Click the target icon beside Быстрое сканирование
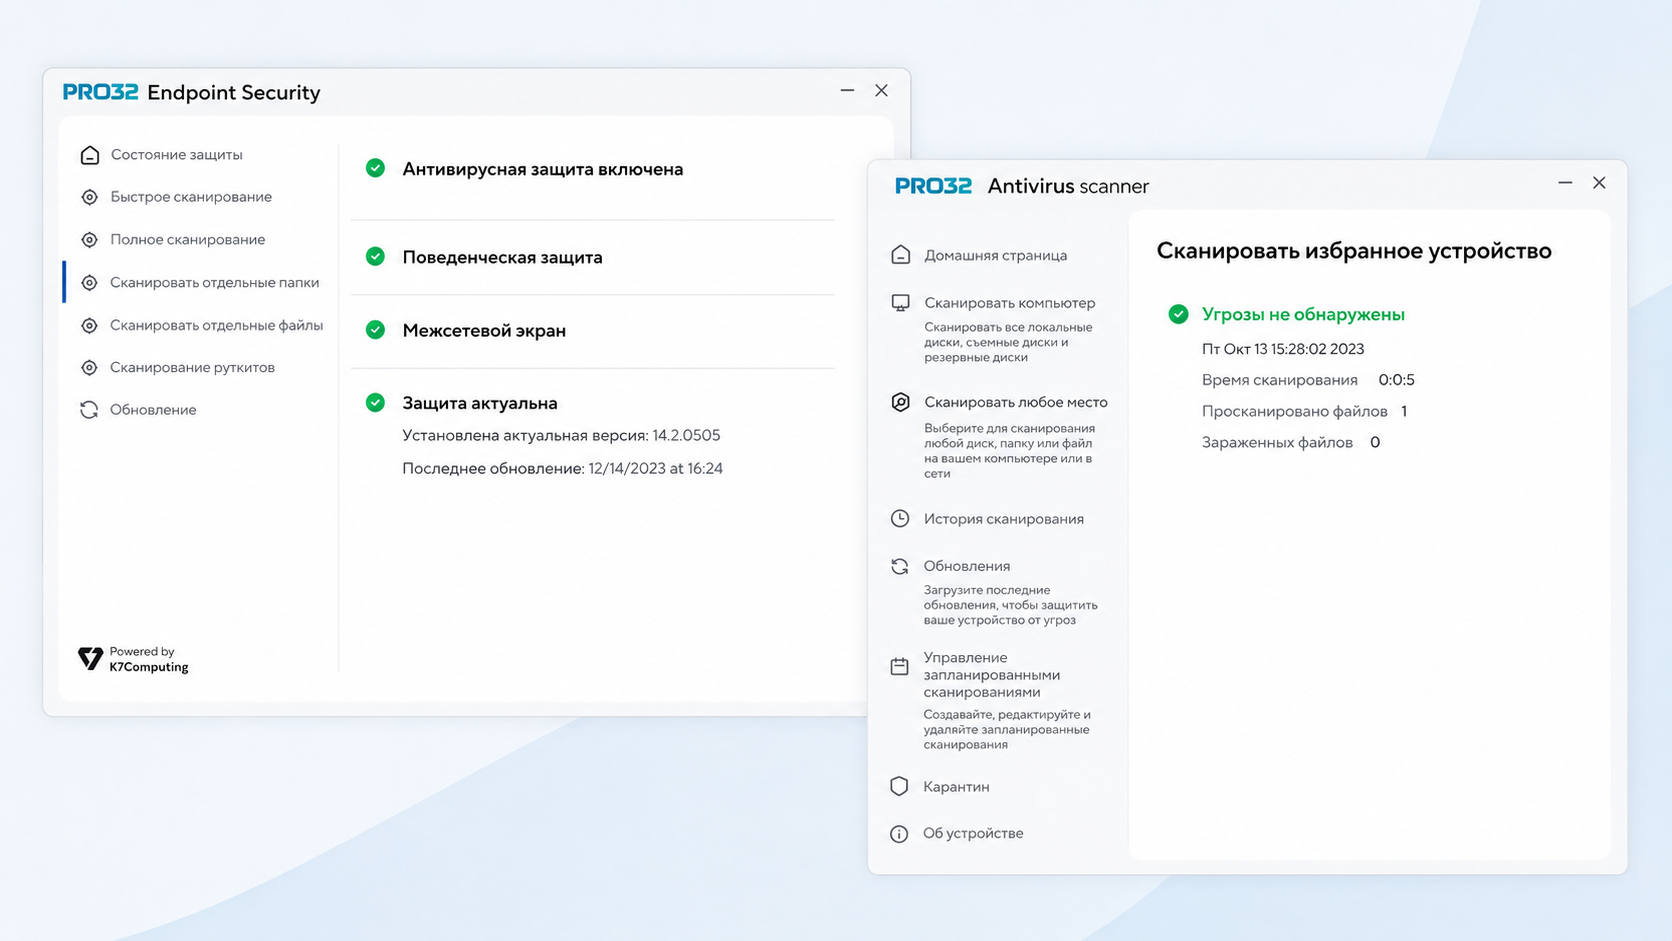The image size is (1672, 941). 90,197
